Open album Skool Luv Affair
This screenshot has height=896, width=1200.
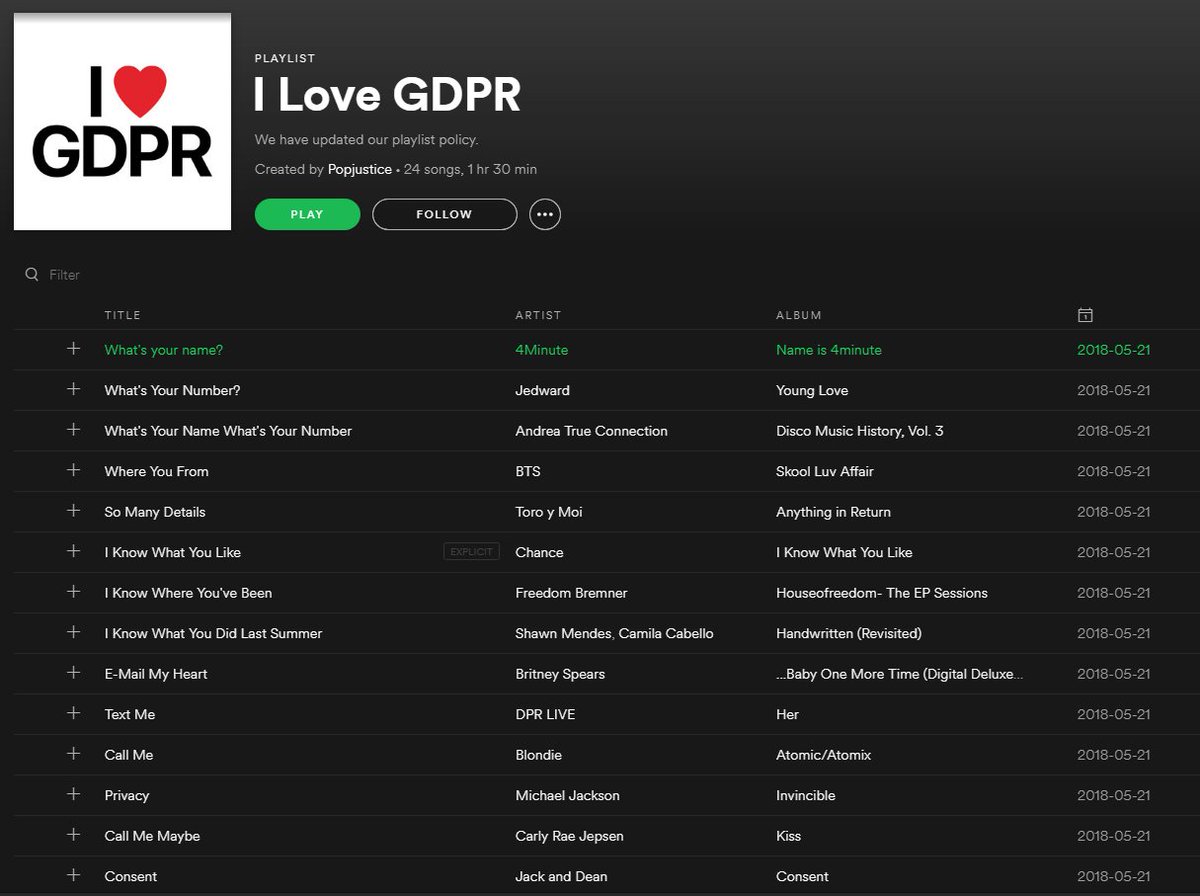[x=825, y=471]
